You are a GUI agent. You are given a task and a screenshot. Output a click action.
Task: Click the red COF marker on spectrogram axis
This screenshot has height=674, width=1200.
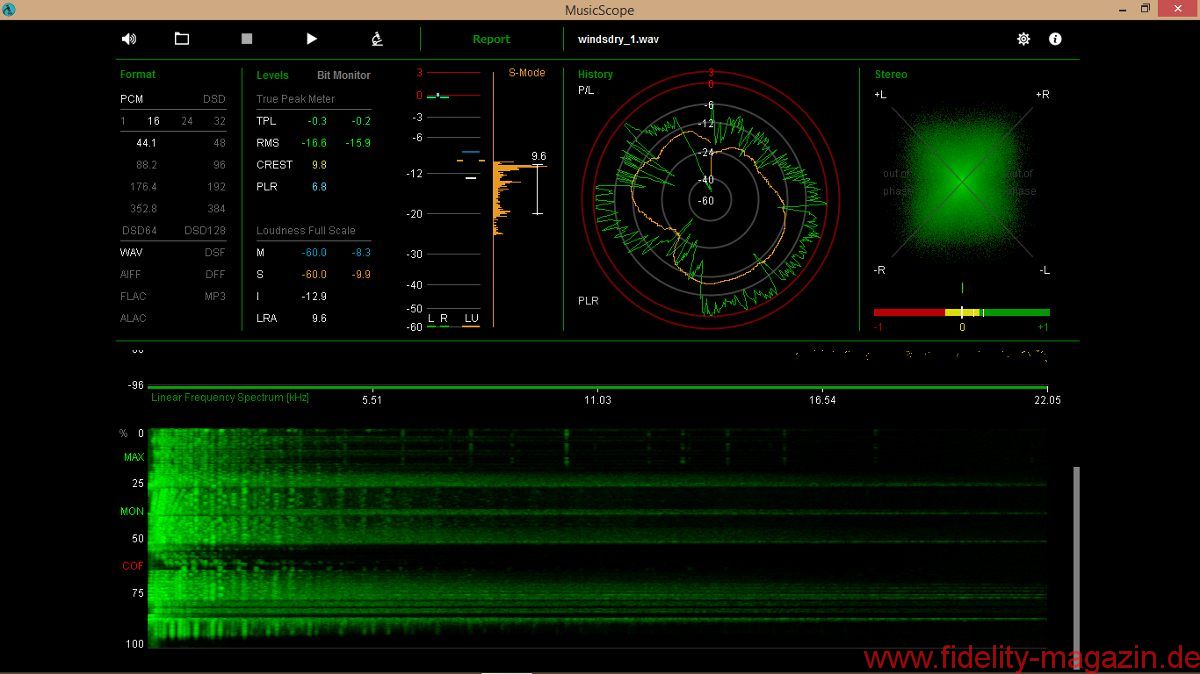click(x=132, y=566)
